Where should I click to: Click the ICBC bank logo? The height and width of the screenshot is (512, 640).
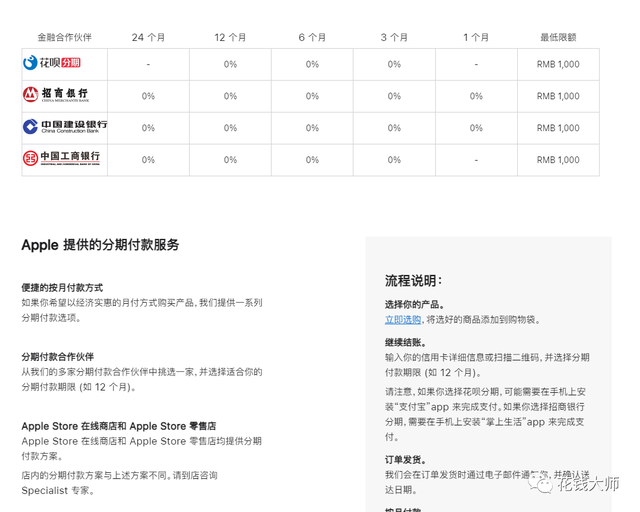click(x=62, y=159)
